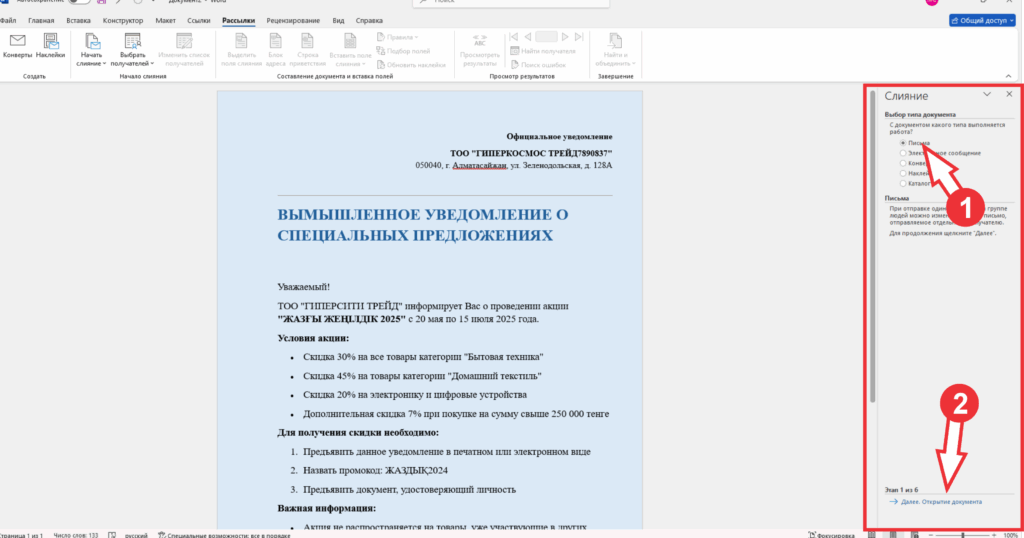Go to last record arrow

pyautogui.click(x=579, y=37)
